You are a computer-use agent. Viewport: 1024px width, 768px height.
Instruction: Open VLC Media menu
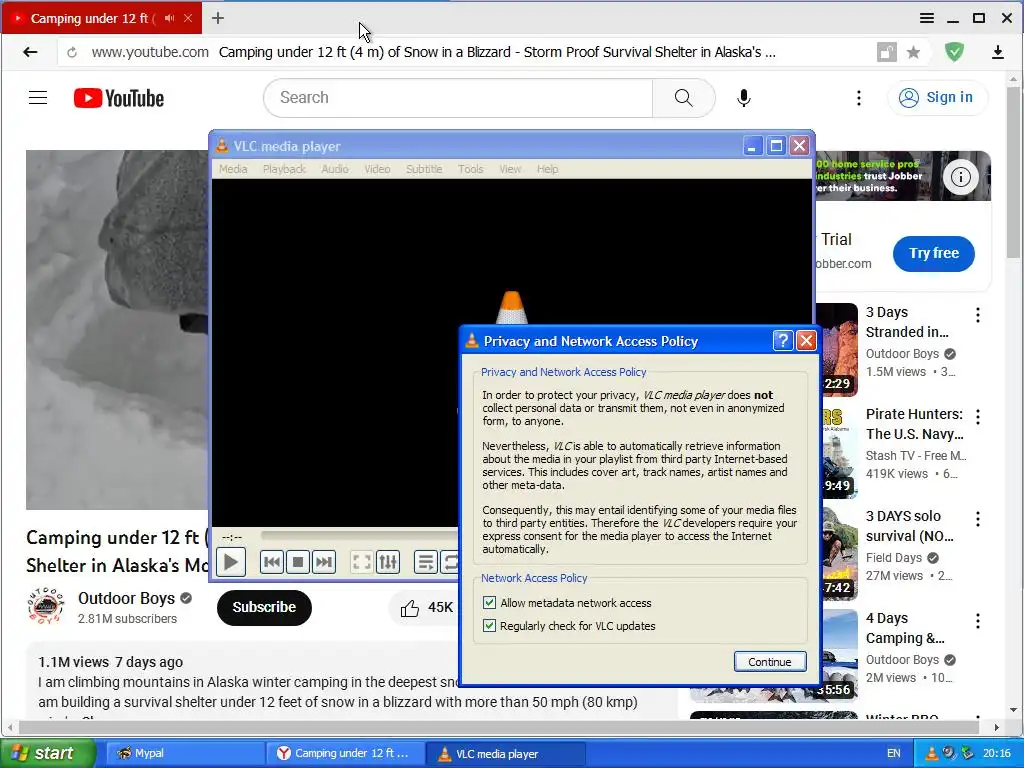(233, 169)
